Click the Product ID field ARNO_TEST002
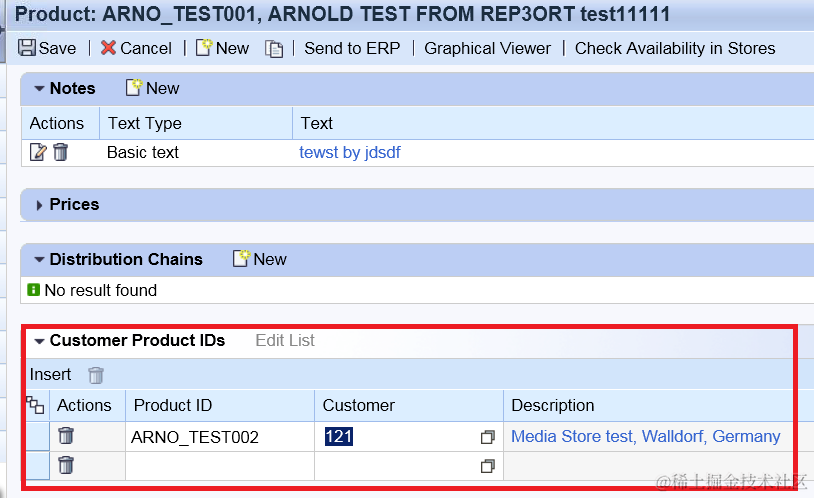Viewport: 814px width, 498px height. tap(220, 437)
